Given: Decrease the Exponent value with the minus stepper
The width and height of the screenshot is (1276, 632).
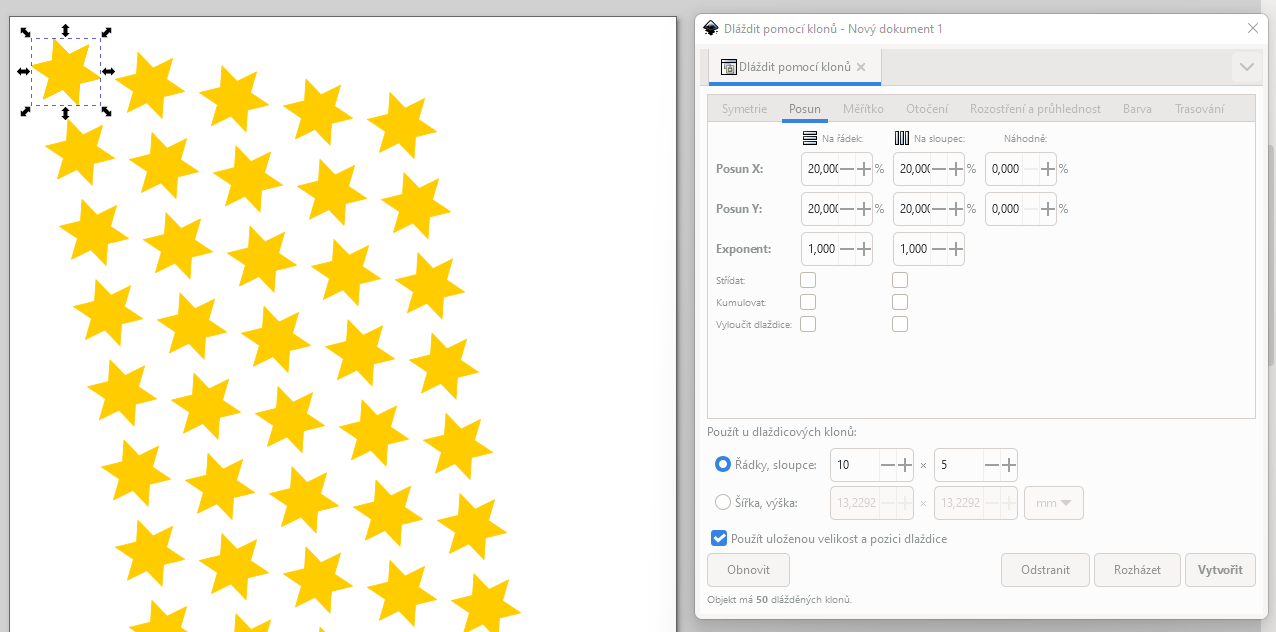Looking at the screenshot, I should click(847, 248).
